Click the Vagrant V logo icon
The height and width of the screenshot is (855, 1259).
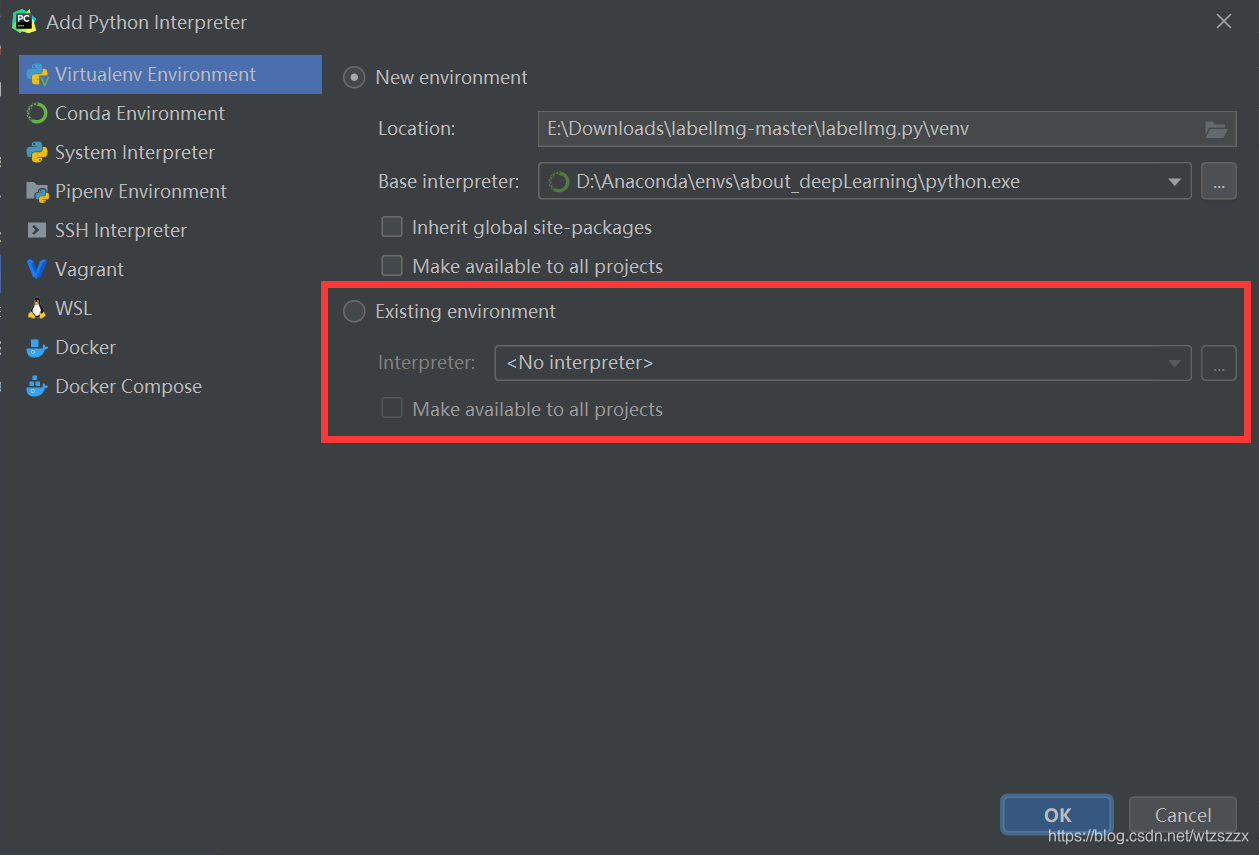click(37, 270)
